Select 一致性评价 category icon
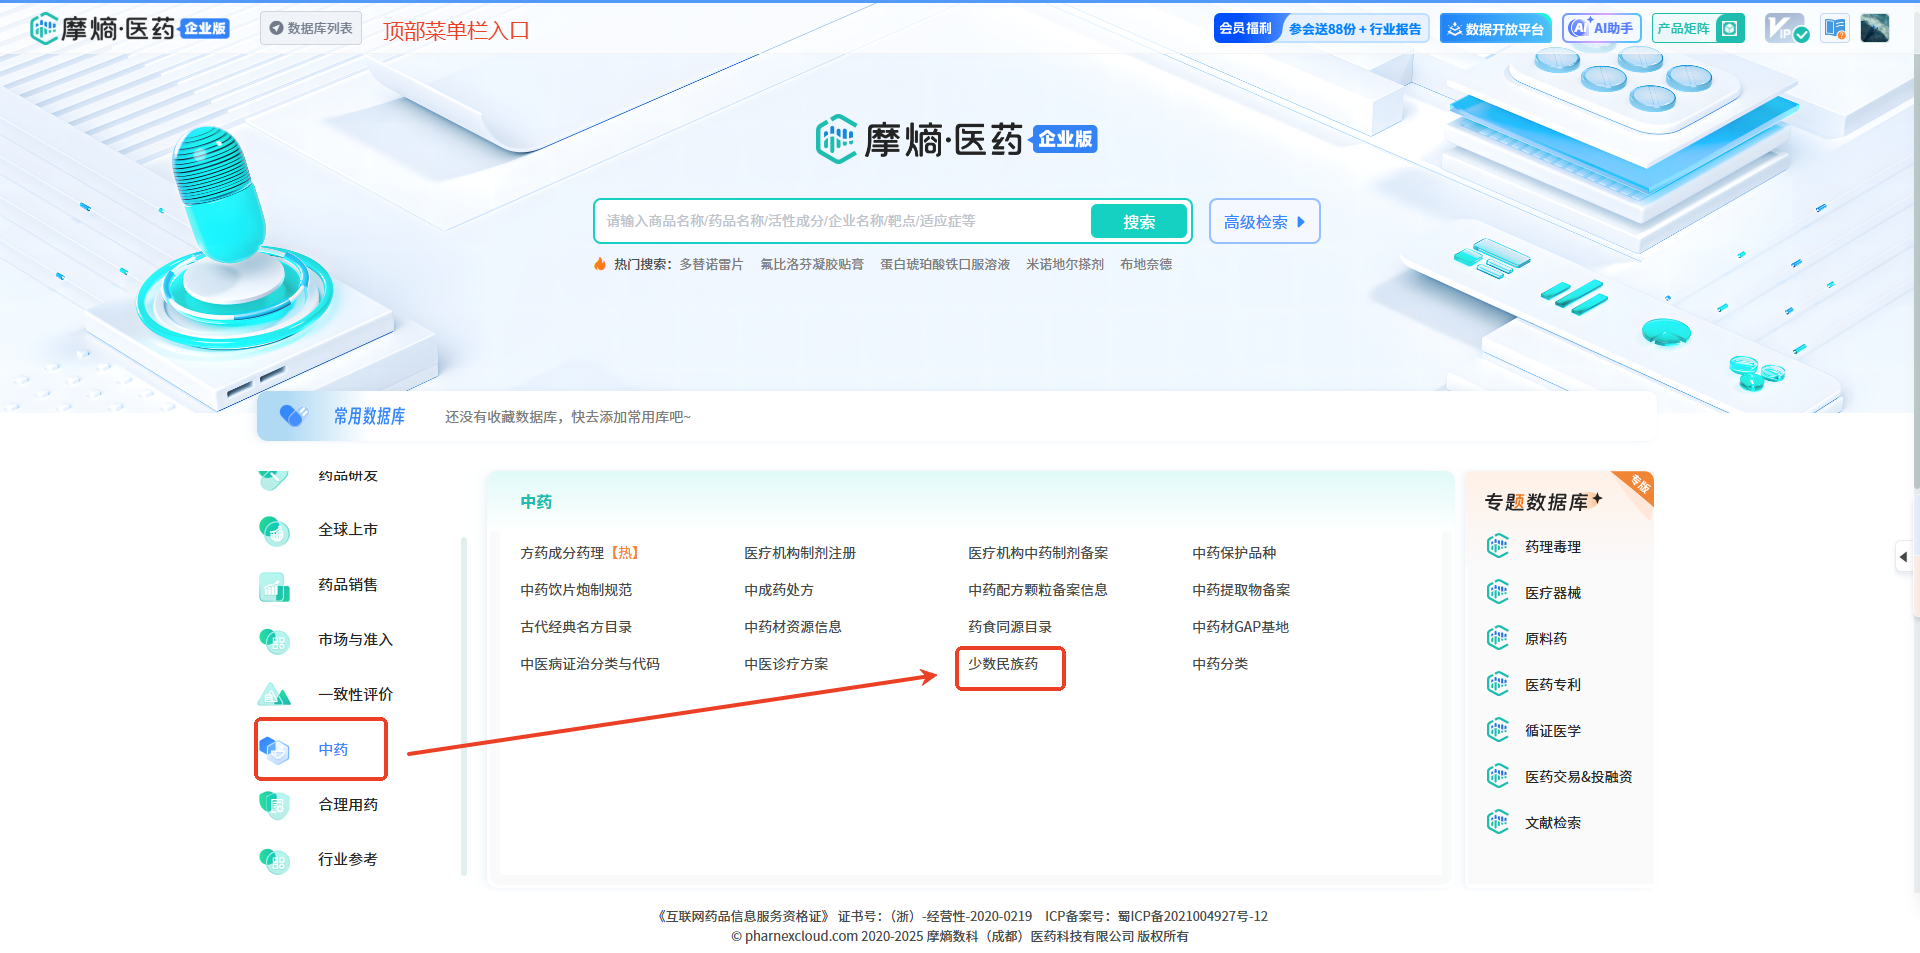 click(x=274, y=695)
